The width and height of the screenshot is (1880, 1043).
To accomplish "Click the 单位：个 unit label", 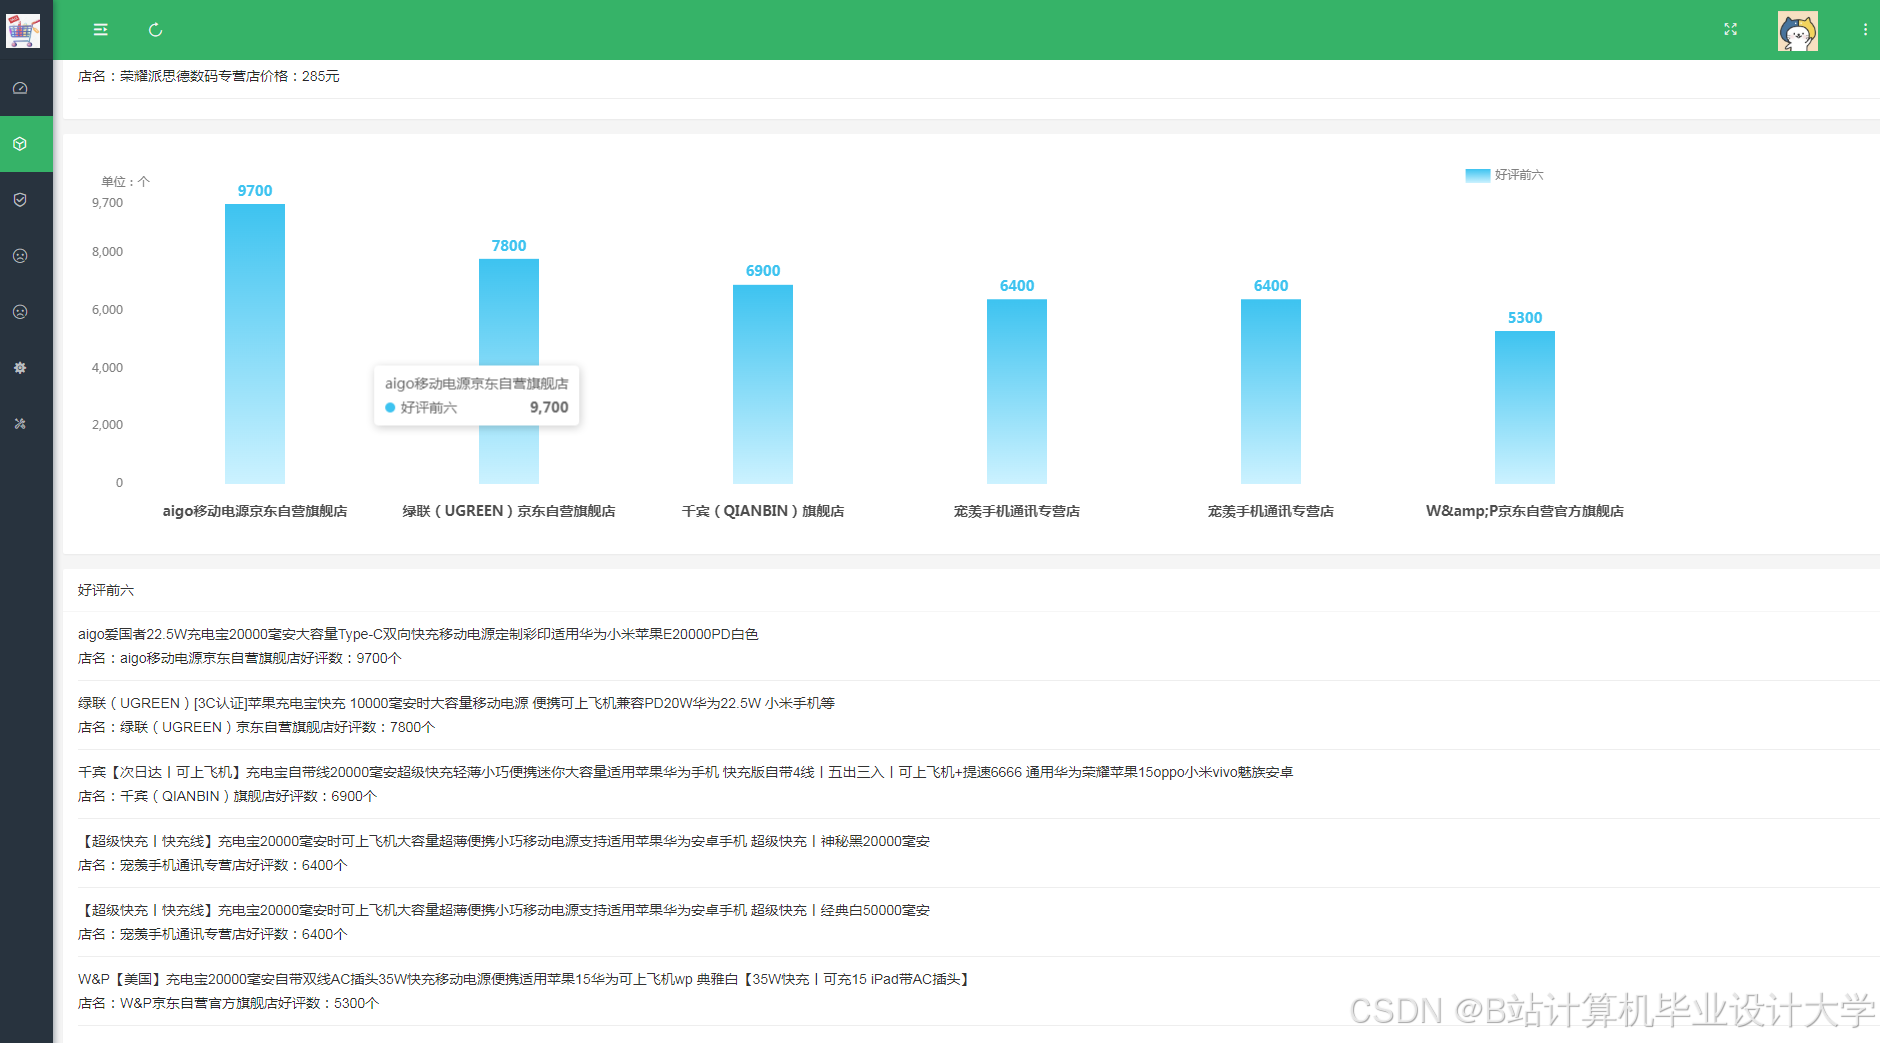I will [x=126, y=182].
